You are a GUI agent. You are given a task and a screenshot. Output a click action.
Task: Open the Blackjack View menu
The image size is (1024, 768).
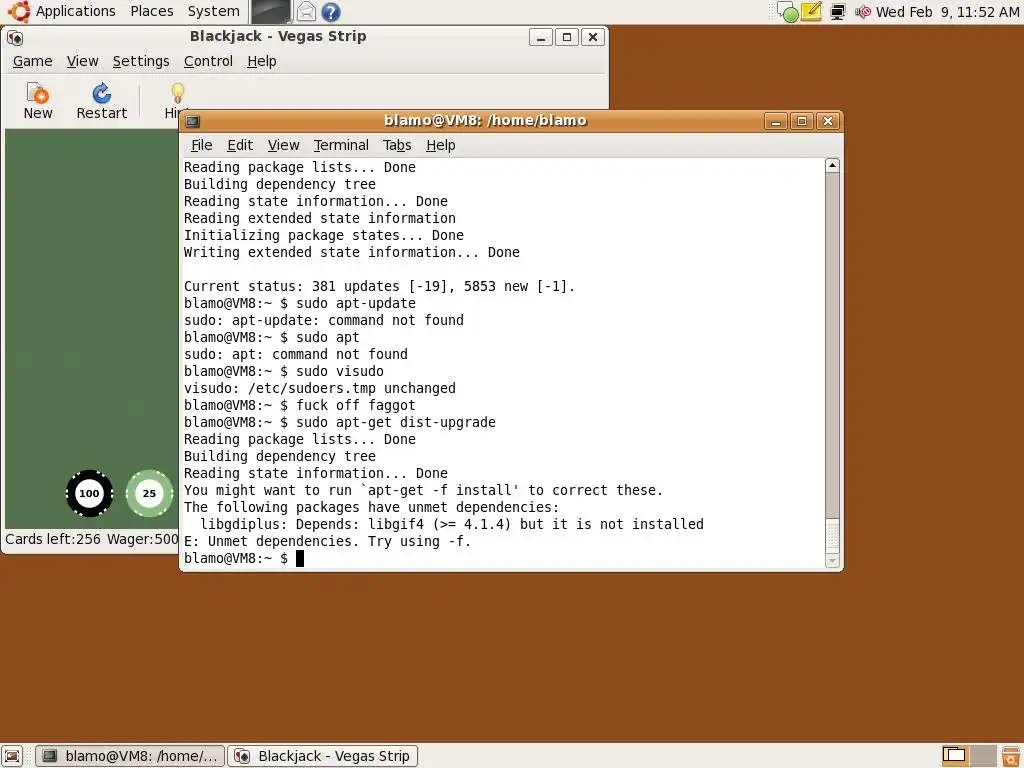82,61
